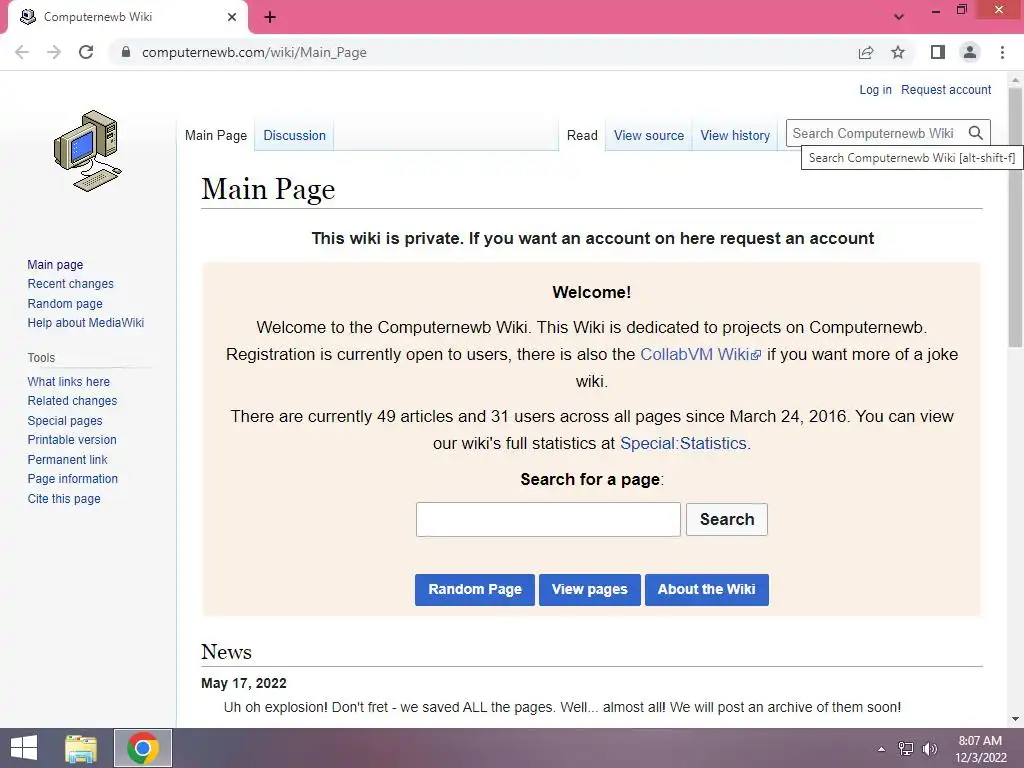Viewport: 1024px width, 768px height.
Task: Open the tab search chevron
Action: [x=899, y=17]
